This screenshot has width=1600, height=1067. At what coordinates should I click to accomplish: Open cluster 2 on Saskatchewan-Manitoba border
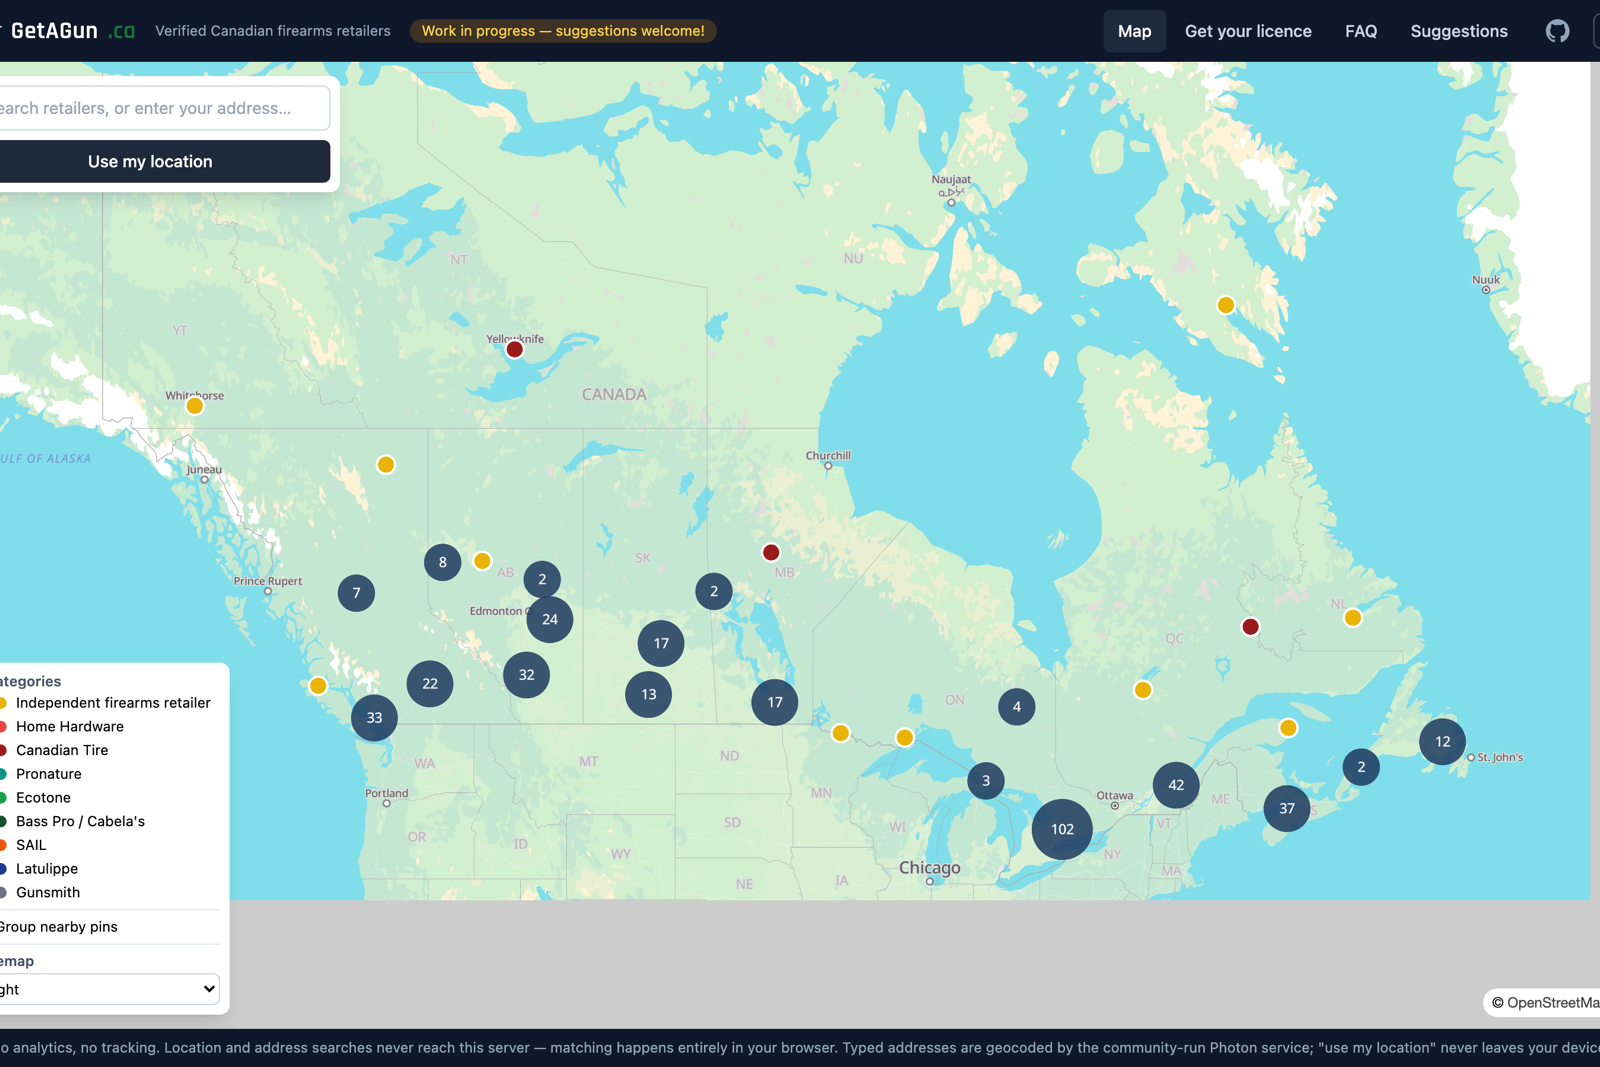point(713,591)
